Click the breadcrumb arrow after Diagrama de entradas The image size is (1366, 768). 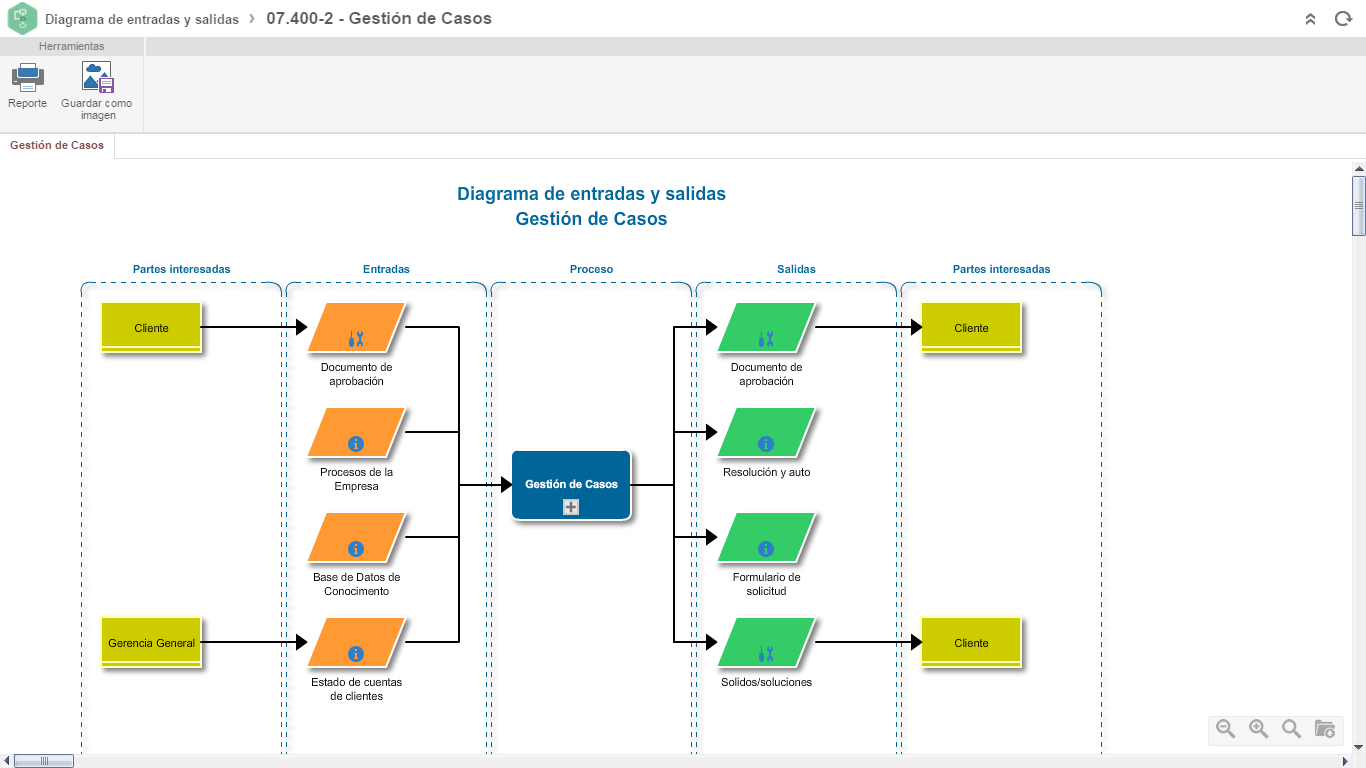point(253,18)
